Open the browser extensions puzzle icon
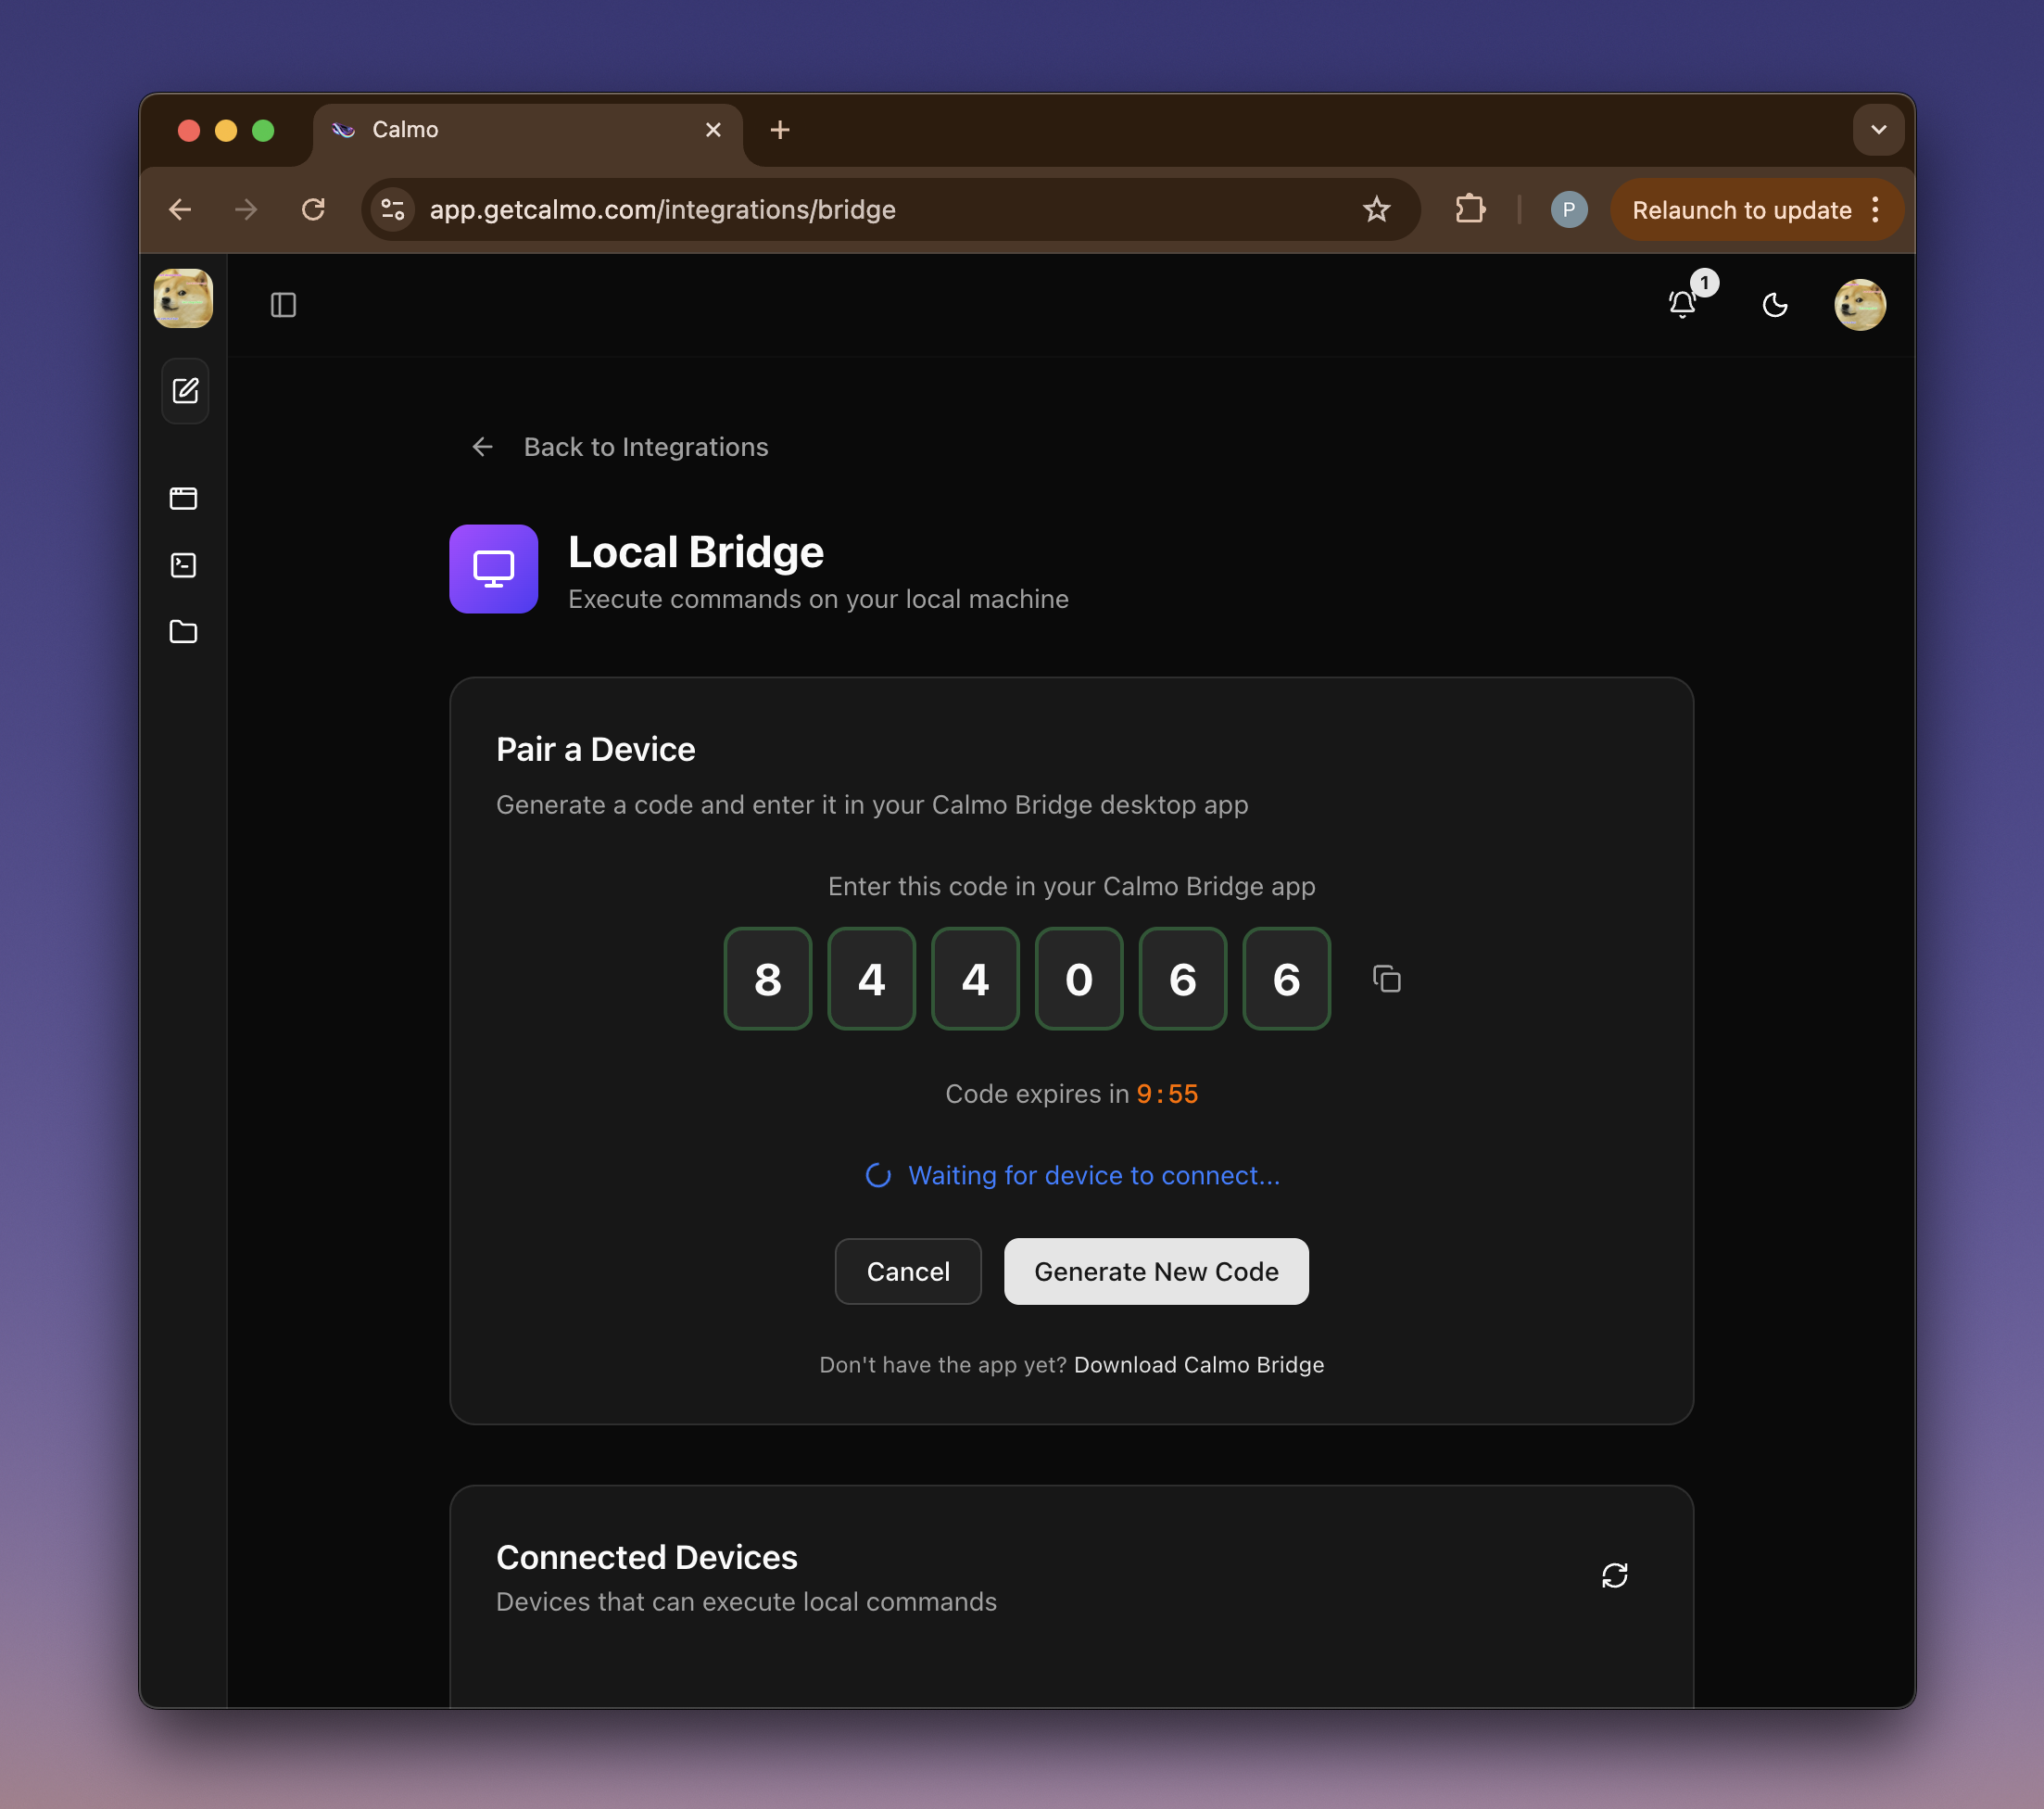The image size is (2044, 1809). (x=1469, y=209)
